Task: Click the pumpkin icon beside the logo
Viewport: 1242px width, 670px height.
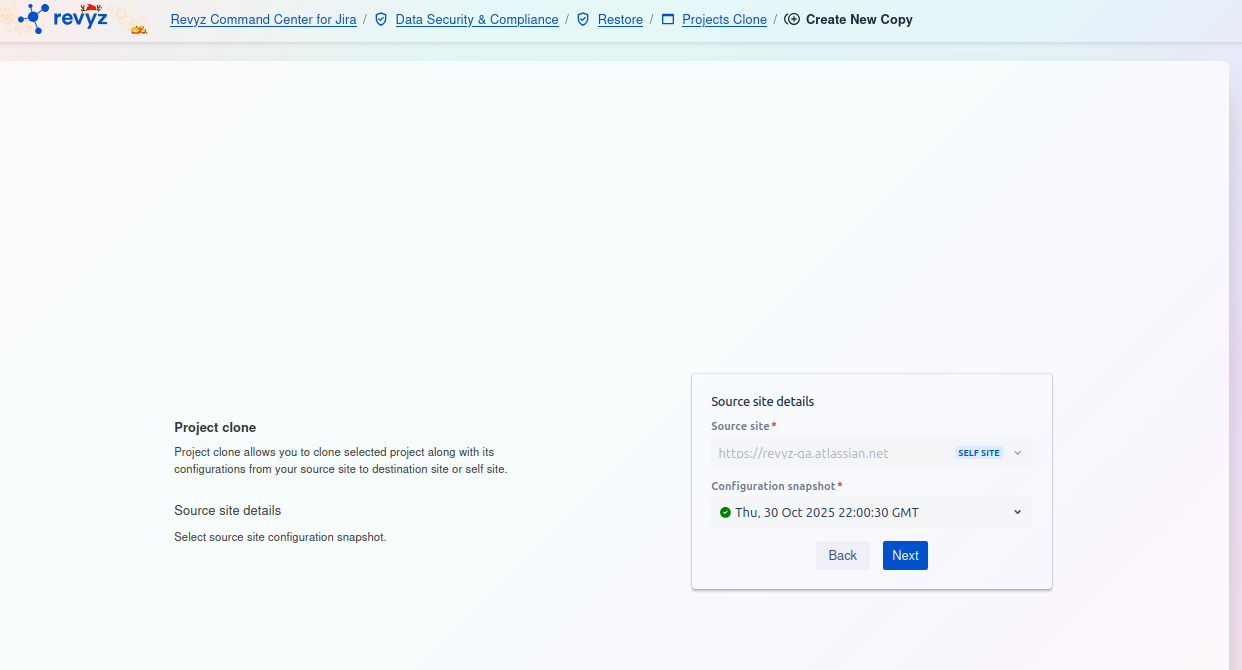Action: pos(139,29)
